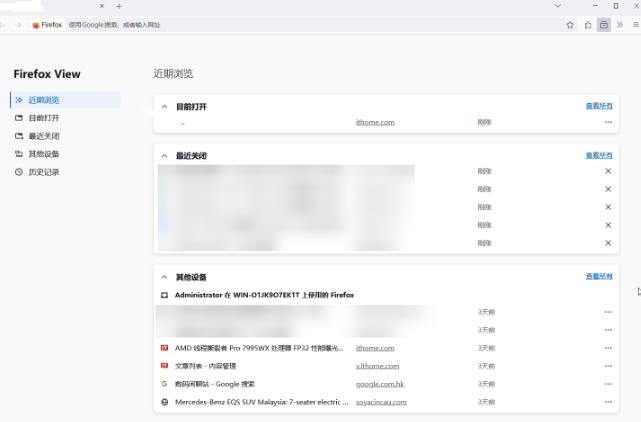Viewport: 641px width, 422px height.
Task: Click the red favicon on 文章列表 row
Action: coord(164,366)
